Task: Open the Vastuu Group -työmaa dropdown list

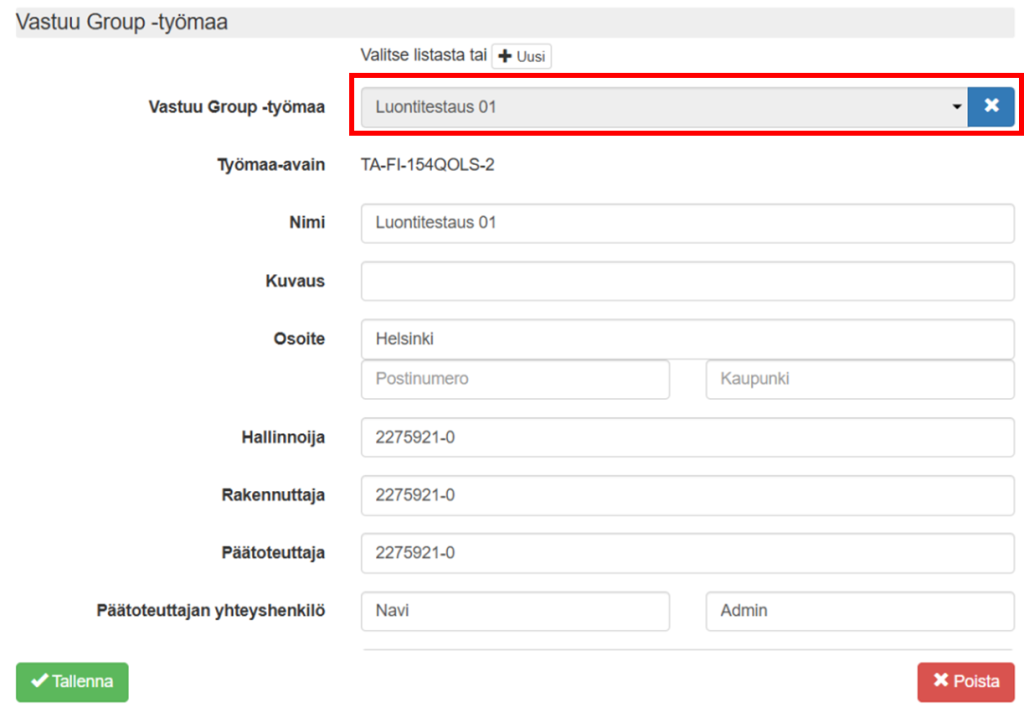Action: [x=664, y=107]
